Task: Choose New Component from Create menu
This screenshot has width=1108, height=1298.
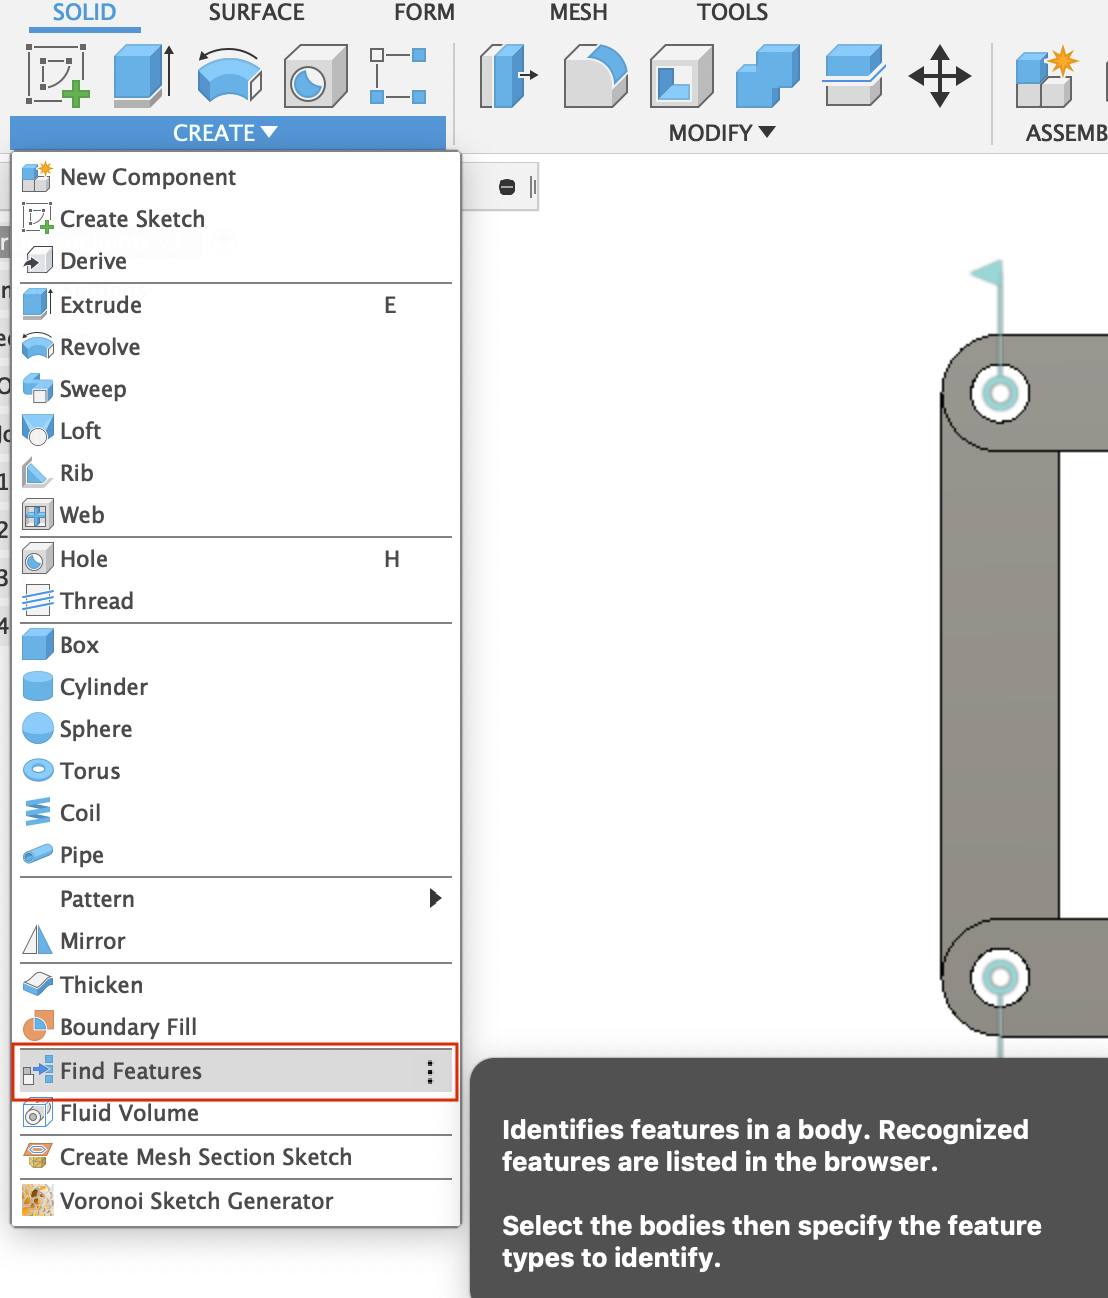Action: pyautogui.click(x=236, y=177)
